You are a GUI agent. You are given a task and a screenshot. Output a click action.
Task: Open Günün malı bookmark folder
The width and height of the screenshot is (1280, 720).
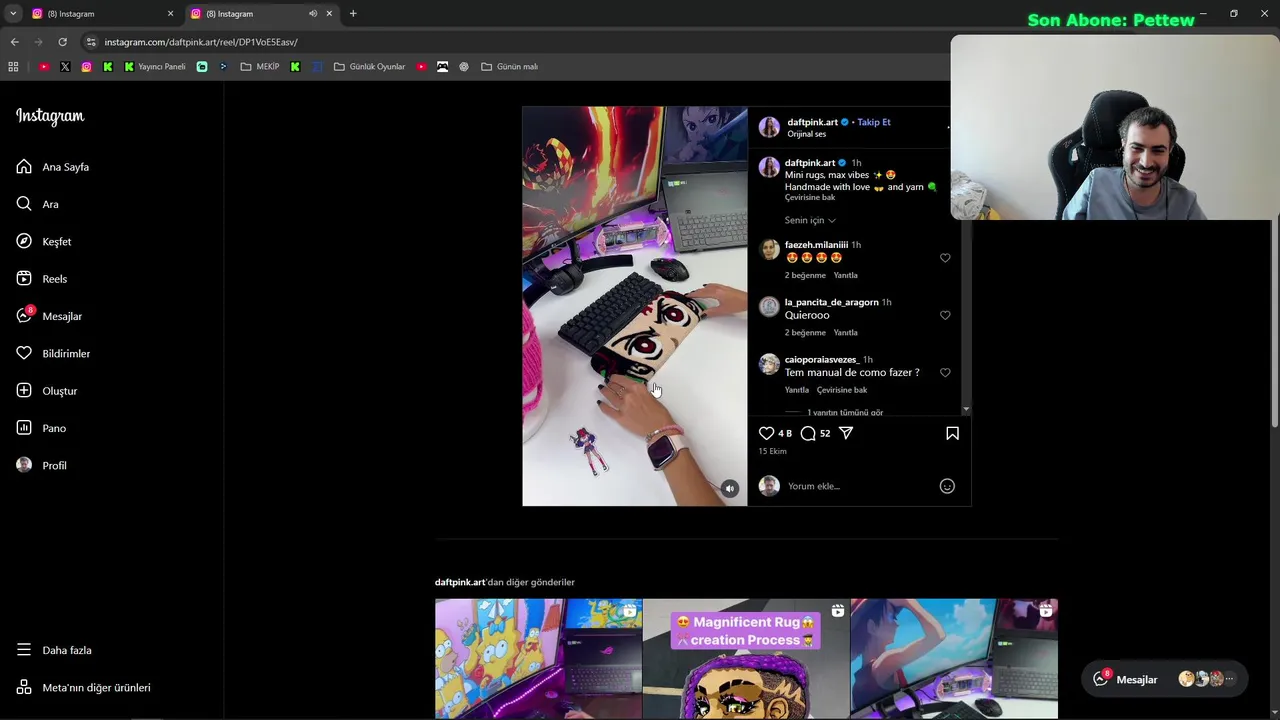coord(510,67)
